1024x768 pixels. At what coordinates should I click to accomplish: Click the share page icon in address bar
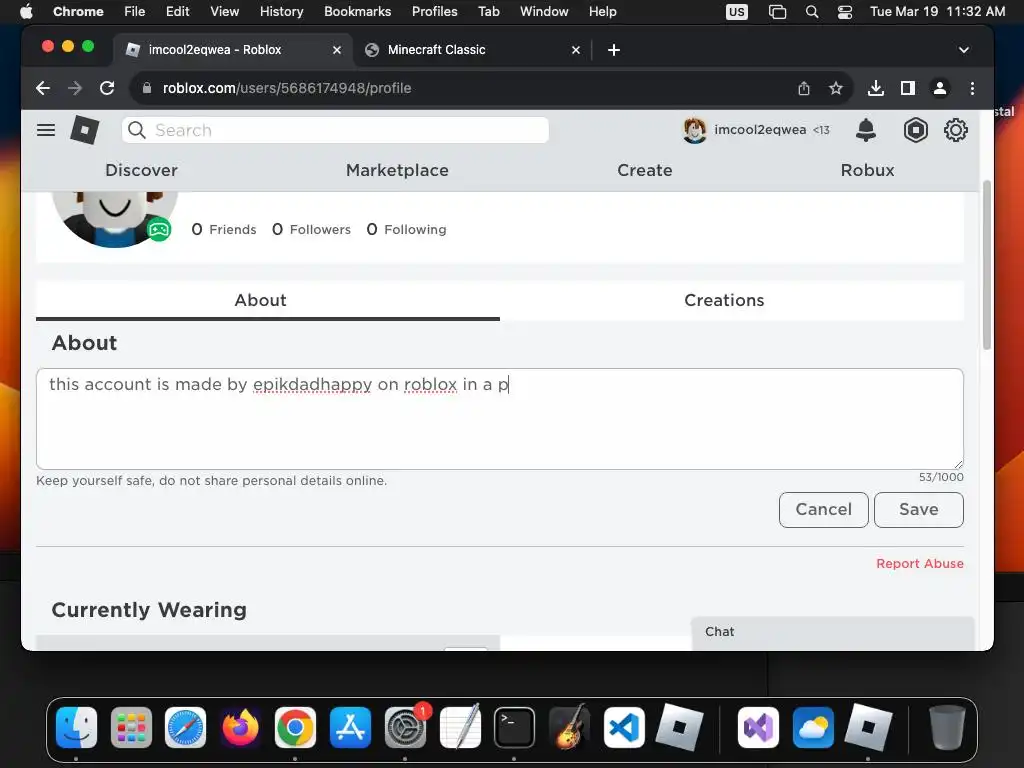point(804,88)
